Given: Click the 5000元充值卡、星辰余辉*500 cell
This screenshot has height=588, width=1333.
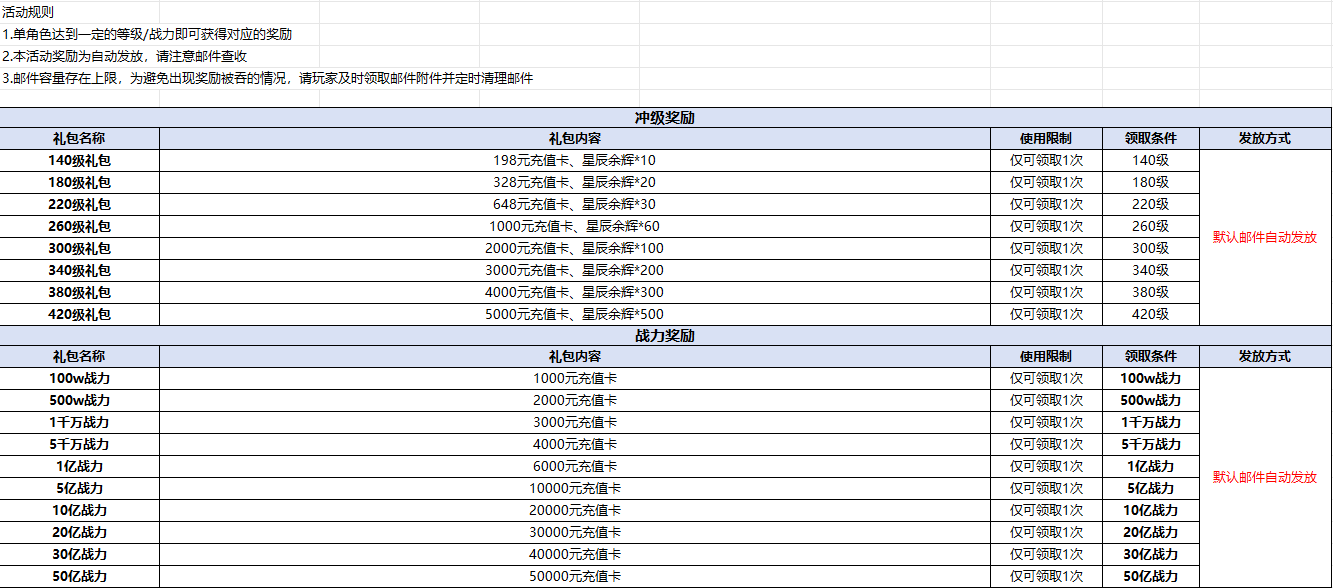Looking at the screenshot, I should pos(574,314).
